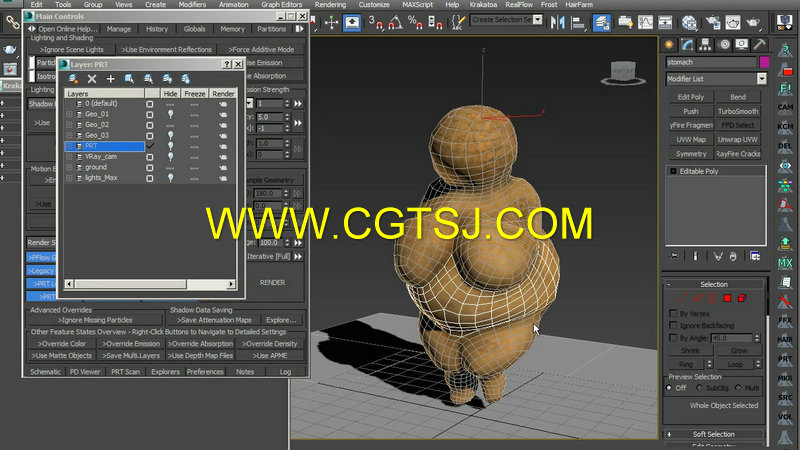Open the Preferences tab in Main Controls
Image resolution: width=800 pixels, height=450 pixels.
[x=205, y=371]
